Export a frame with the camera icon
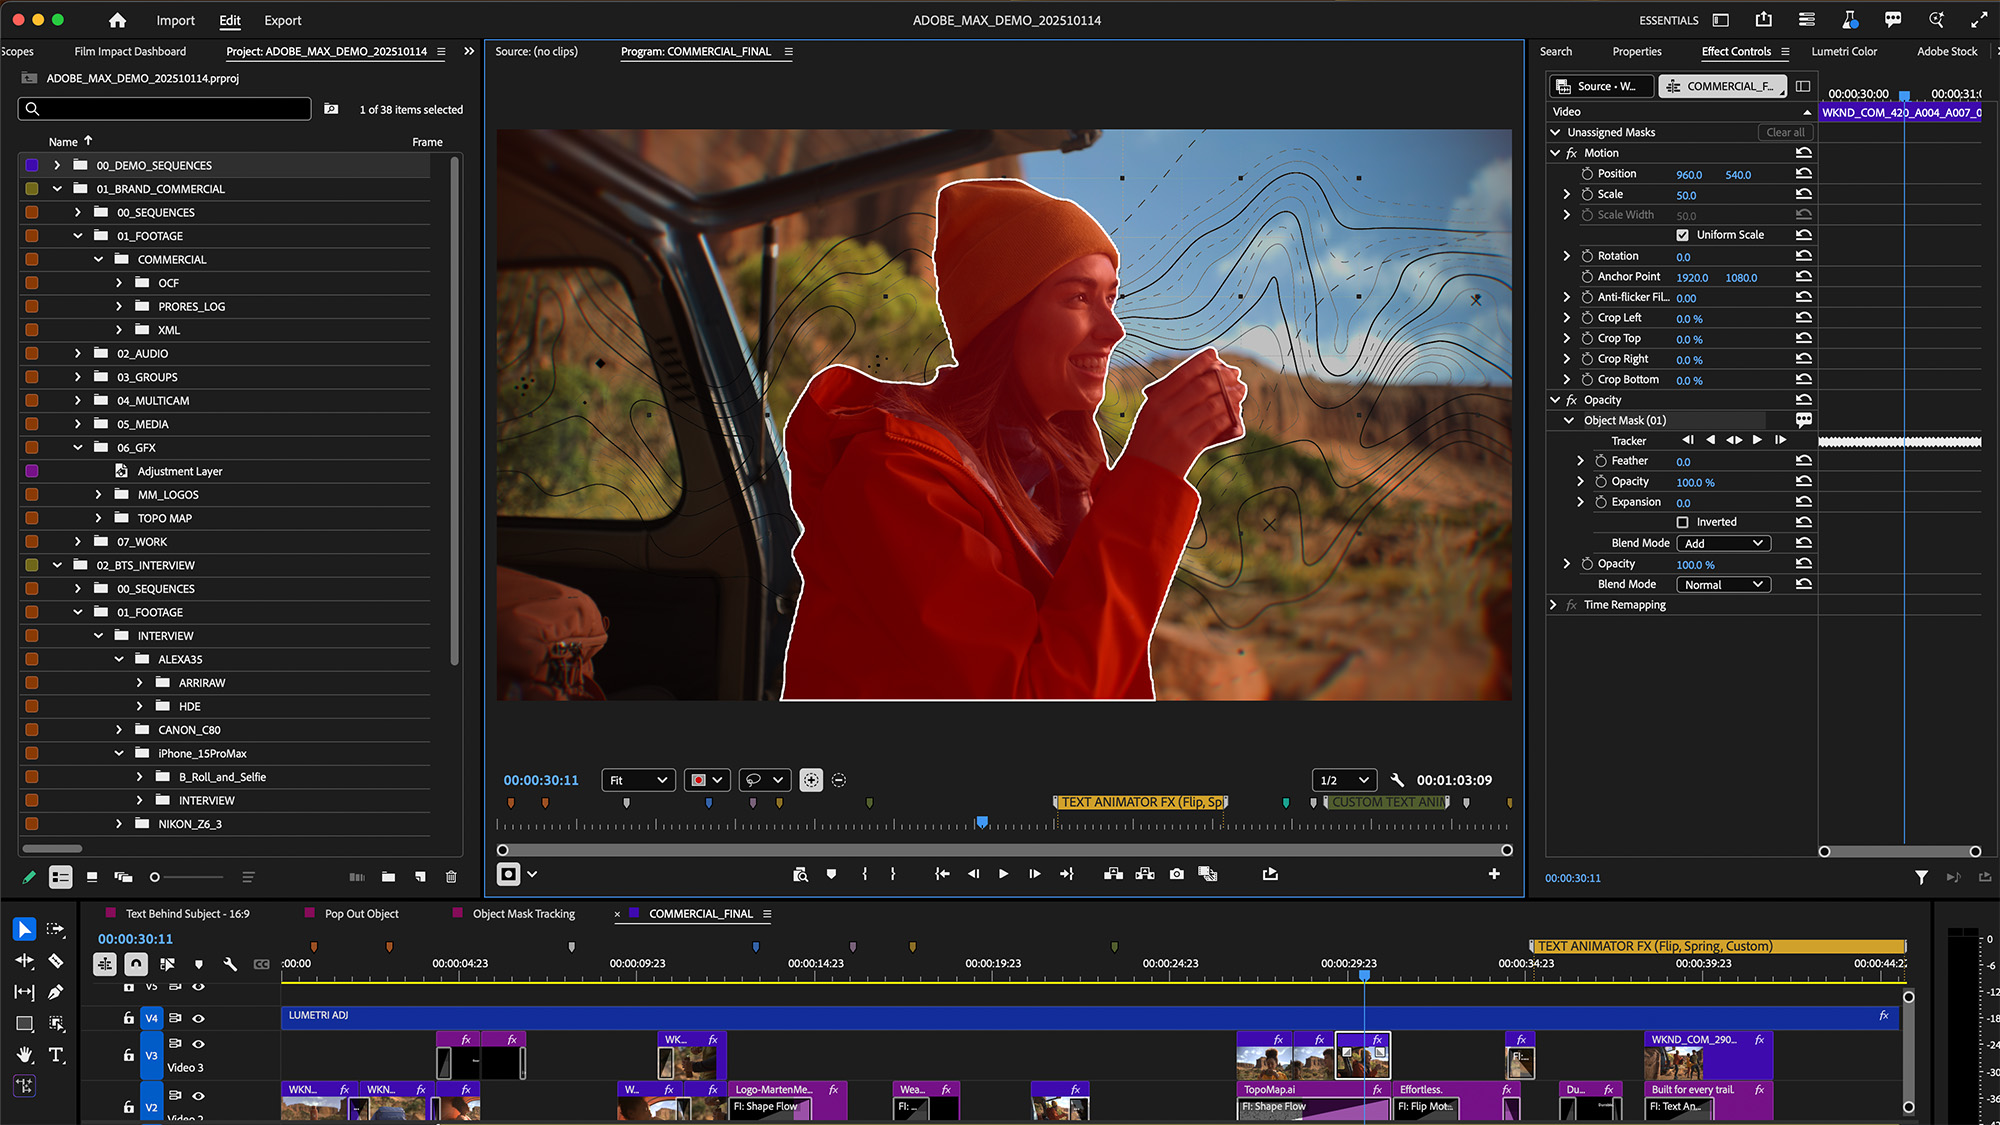 click(x=1176, y=873)
